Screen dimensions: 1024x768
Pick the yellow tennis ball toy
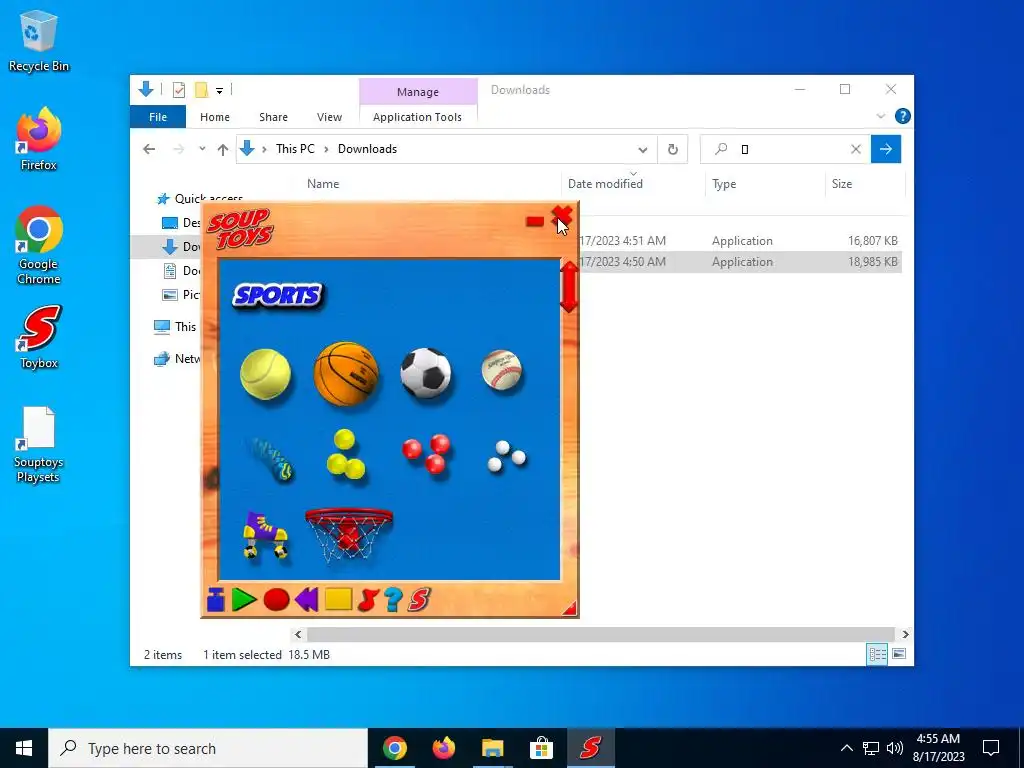265,374
